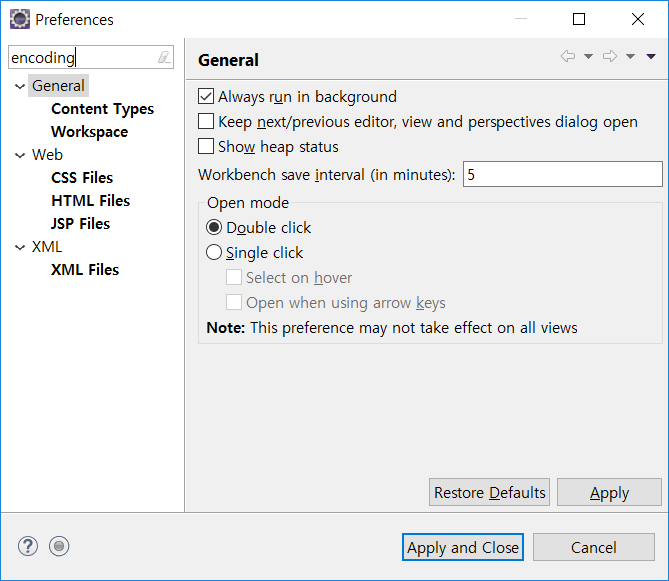Enable Keep next/previous editor dialog open
The height and width of the screenshot is (581, 669).
(206, 121)
